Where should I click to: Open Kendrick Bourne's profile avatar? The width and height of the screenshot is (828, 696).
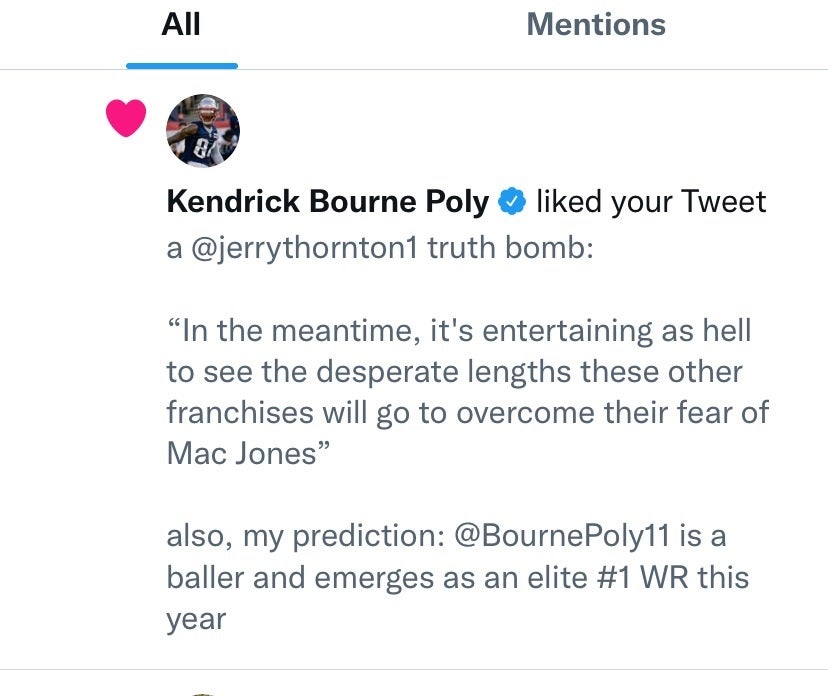[x=202, y=131]
